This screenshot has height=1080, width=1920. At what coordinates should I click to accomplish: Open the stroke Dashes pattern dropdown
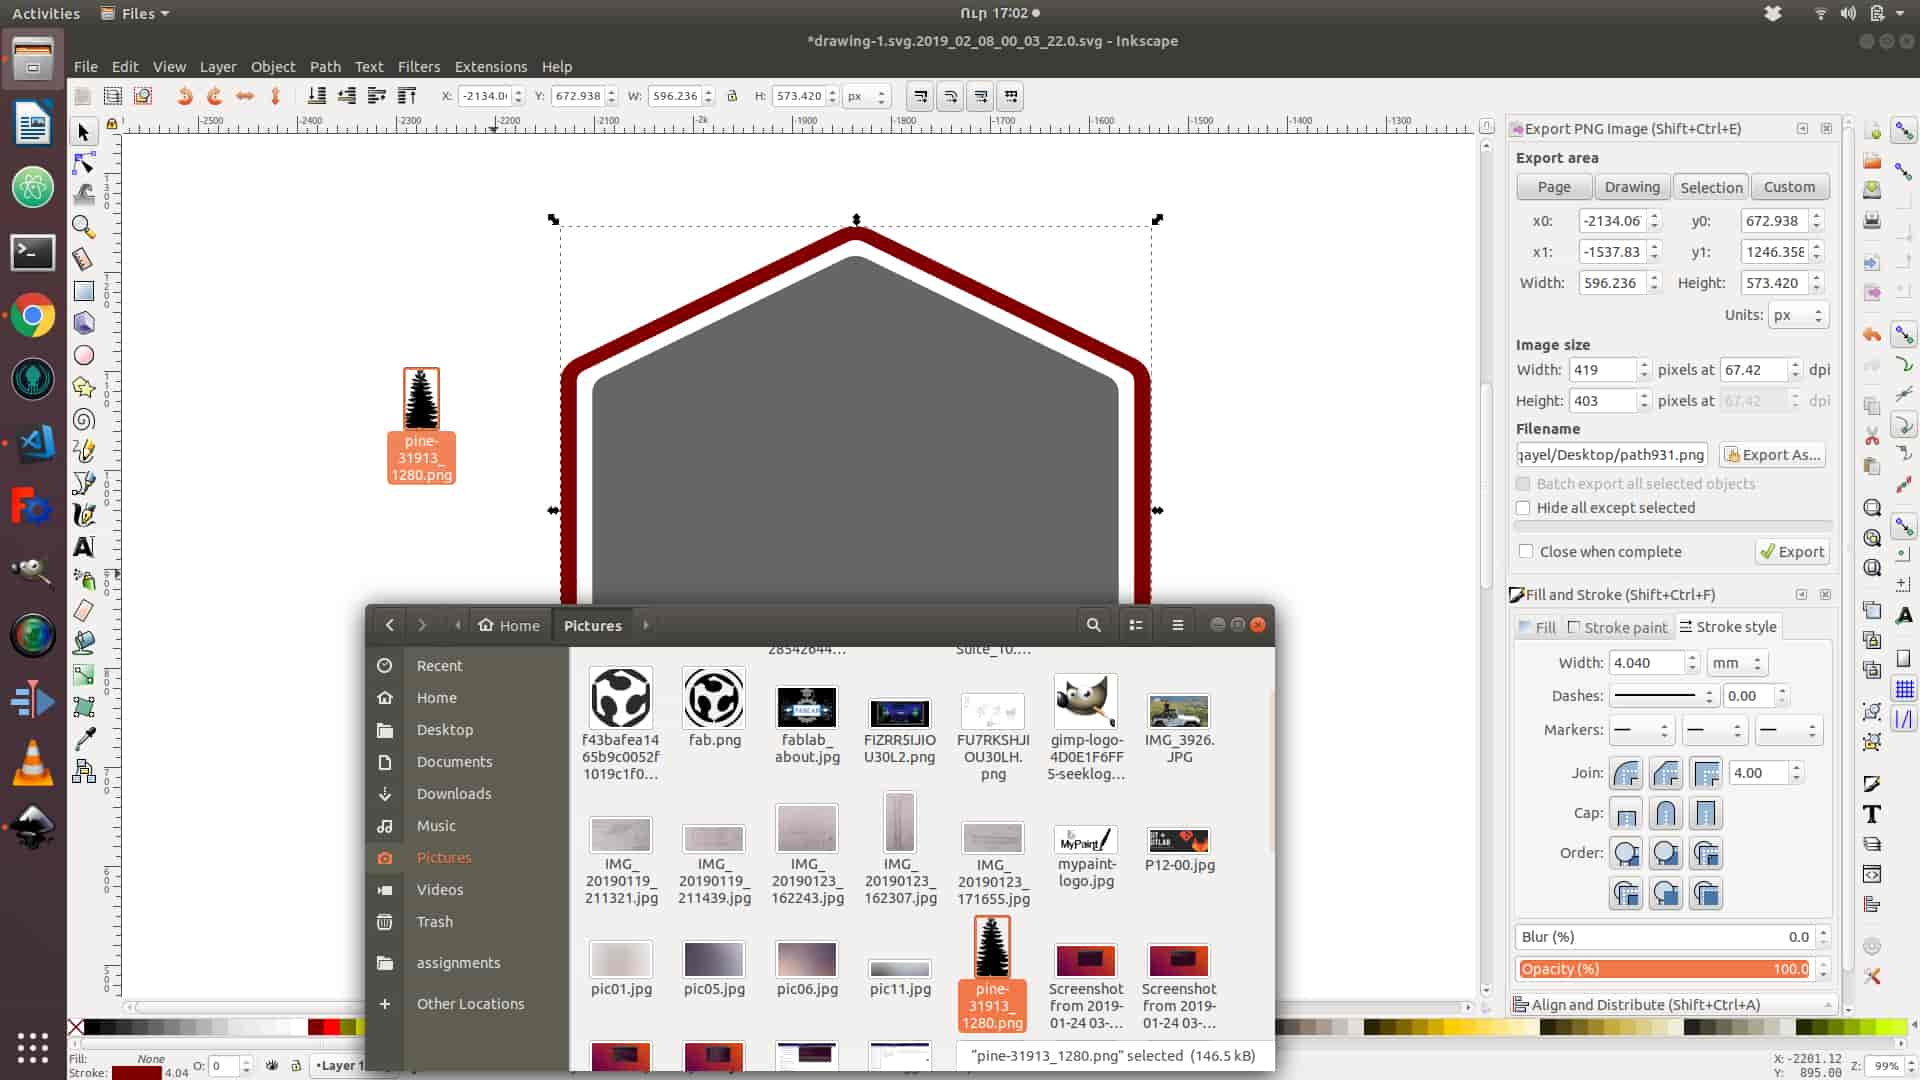point(1663,696)
